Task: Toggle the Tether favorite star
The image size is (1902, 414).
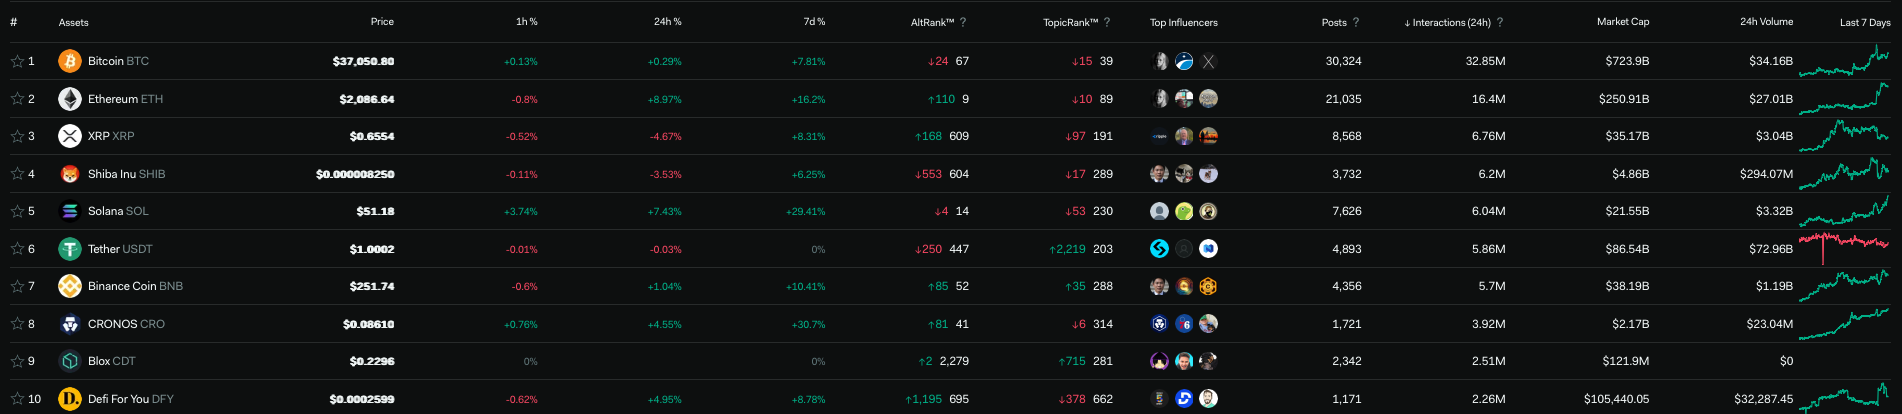Action: point(17,249)
